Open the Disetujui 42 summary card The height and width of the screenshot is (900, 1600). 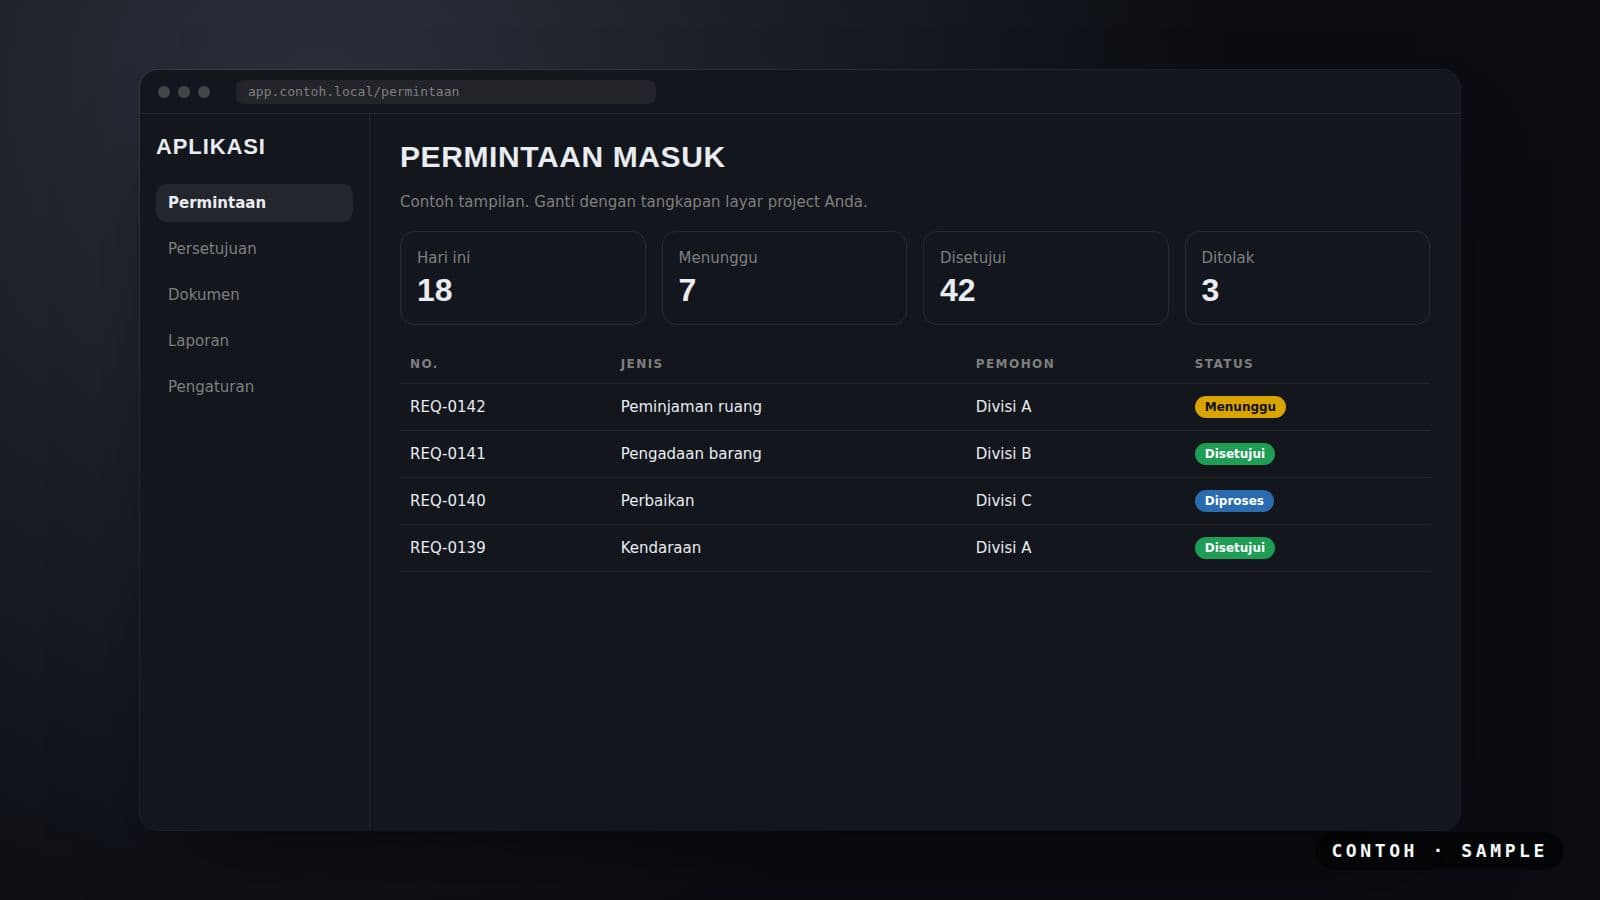[x=1046, y=278]
